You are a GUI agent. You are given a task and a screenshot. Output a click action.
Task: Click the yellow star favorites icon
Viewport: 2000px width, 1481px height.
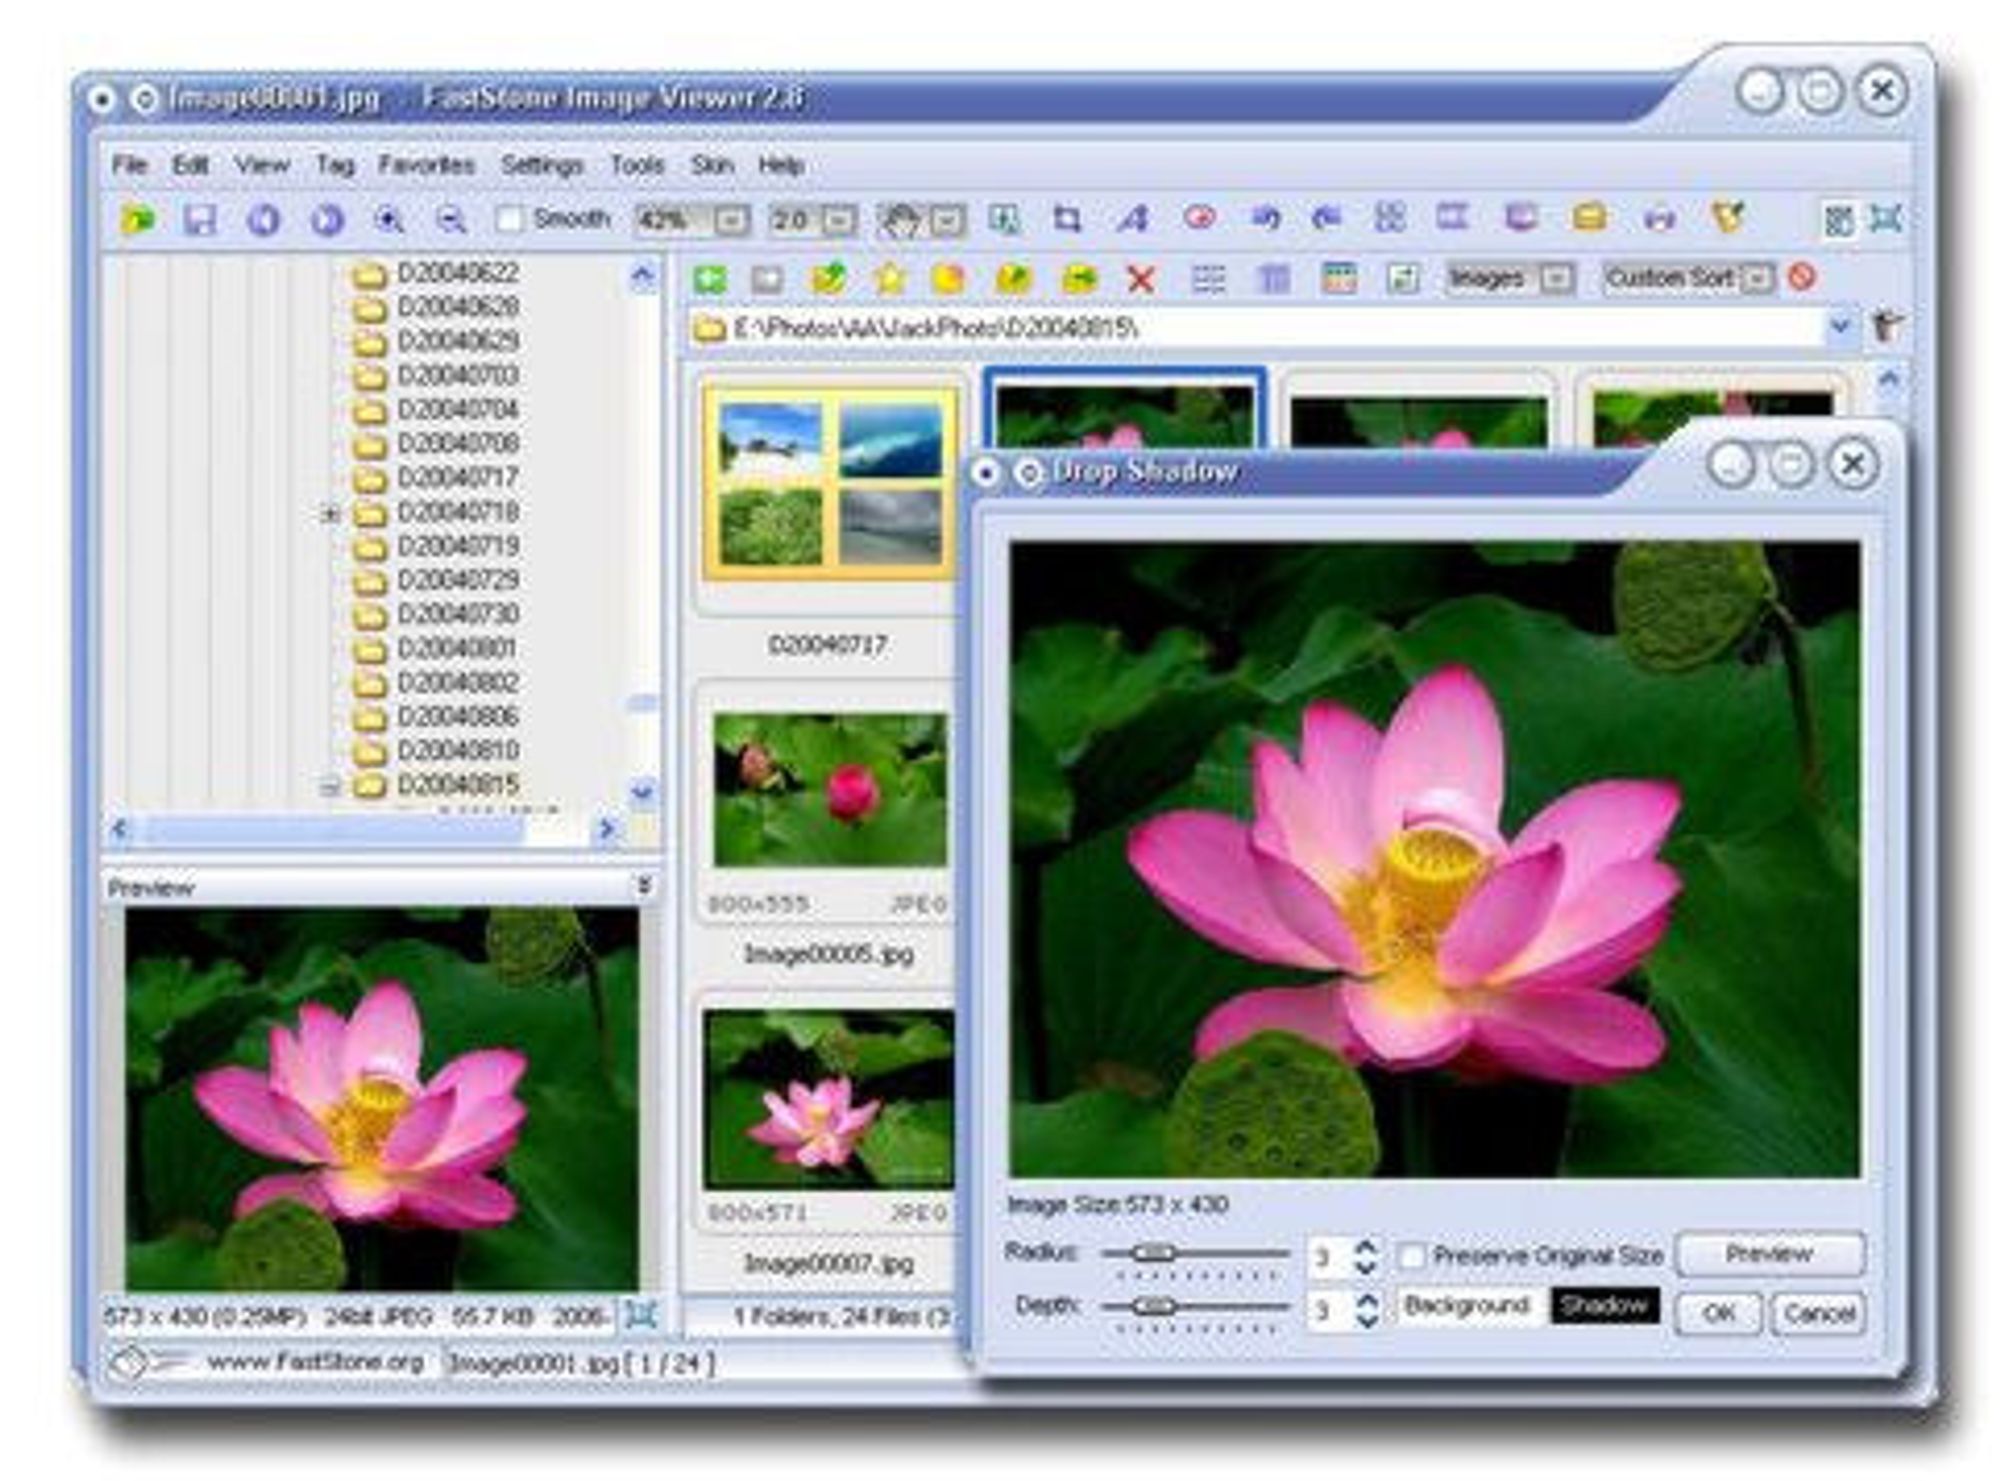coord(888,278)
